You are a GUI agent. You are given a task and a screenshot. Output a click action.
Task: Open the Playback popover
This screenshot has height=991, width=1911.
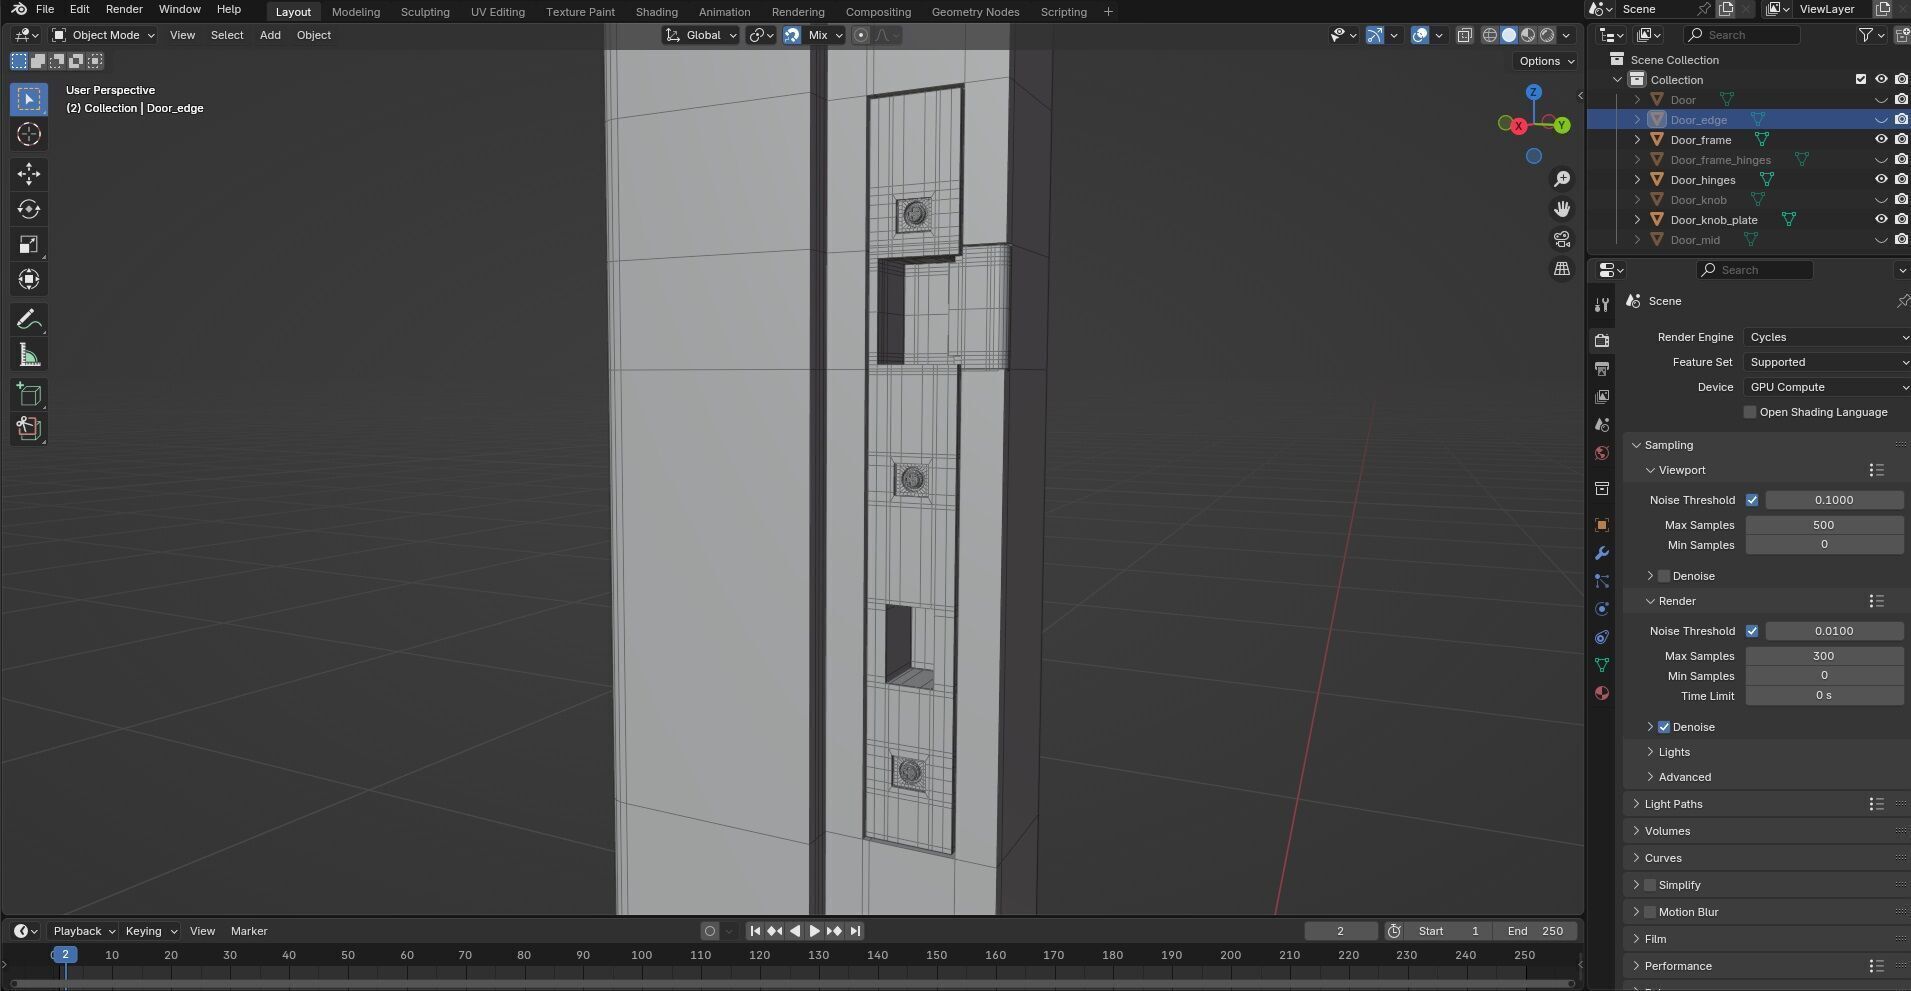(x=83, y=931)
